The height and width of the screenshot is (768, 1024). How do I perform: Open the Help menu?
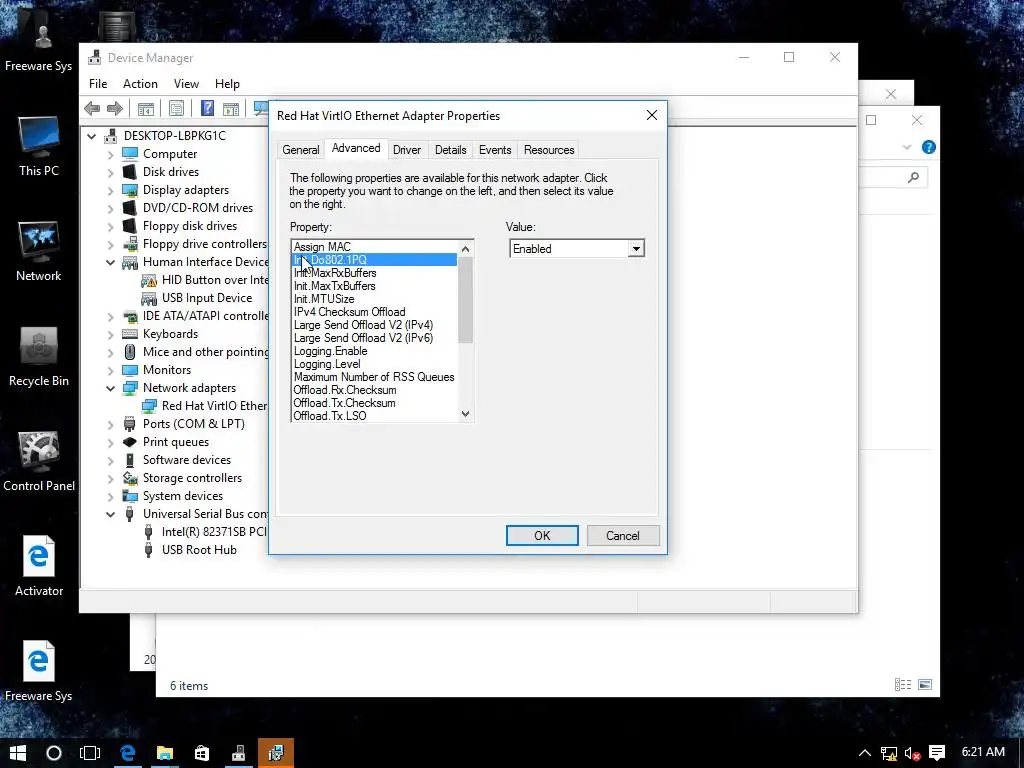pyautogui.click(x=227, y=84)
